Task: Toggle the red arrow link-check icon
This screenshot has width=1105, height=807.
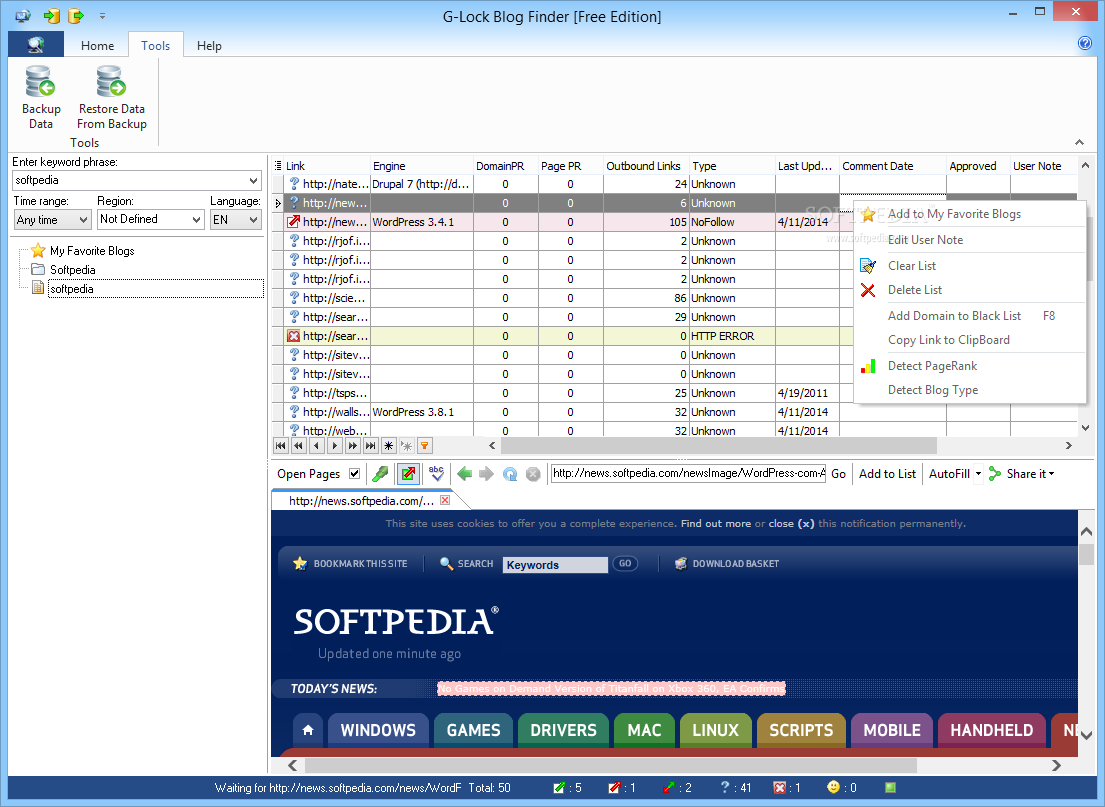Action: click(408, 474)
